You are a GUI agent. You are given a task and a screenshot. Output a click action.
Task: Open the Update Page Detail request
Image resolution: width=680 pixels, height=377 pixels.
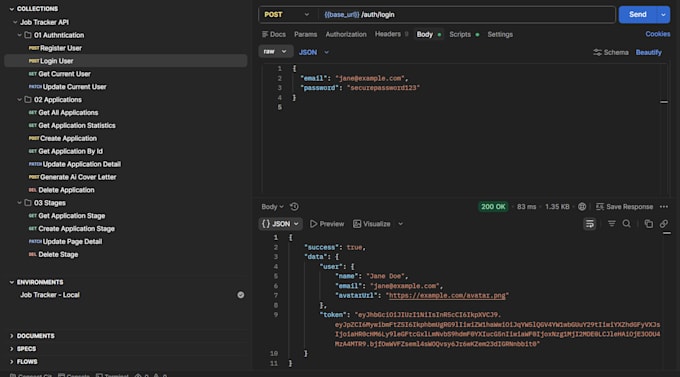(x=126, y=242)
